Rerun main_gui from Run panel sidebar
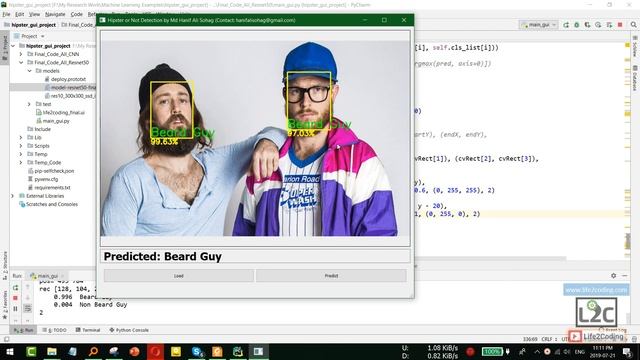The width and height of the screenshot is (640, 360). pyautogui.click(x=16, y=288)
